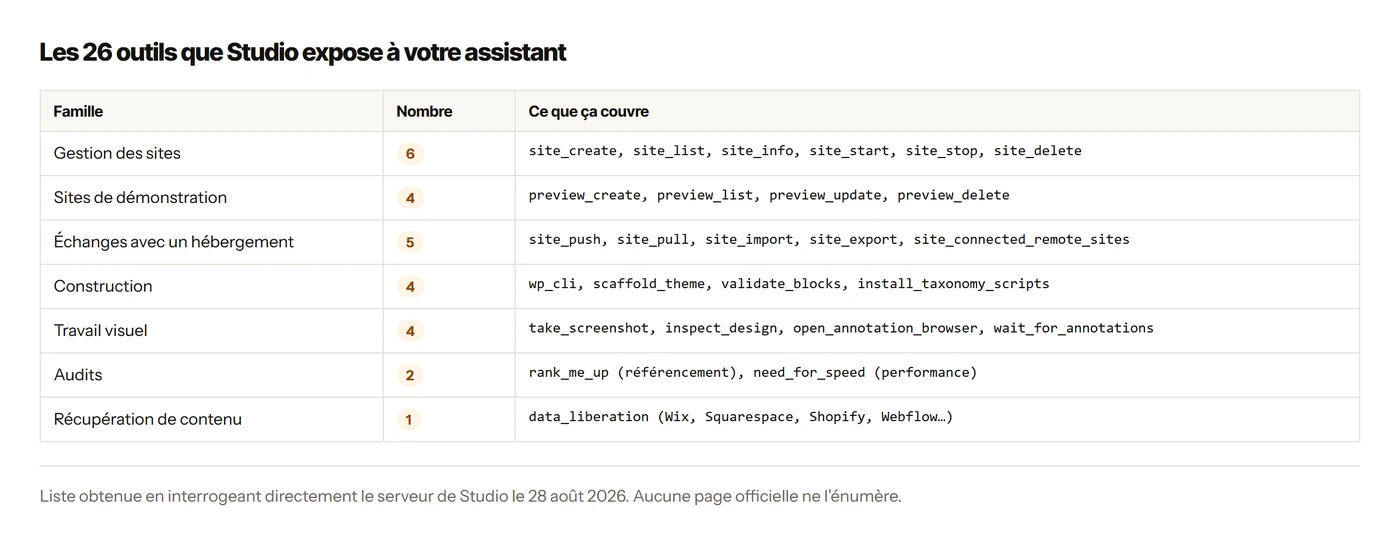Viewport: 1400px width, 546px height.
Task: Click the count badge "2" in the Audits row
Action: [410, 375]
